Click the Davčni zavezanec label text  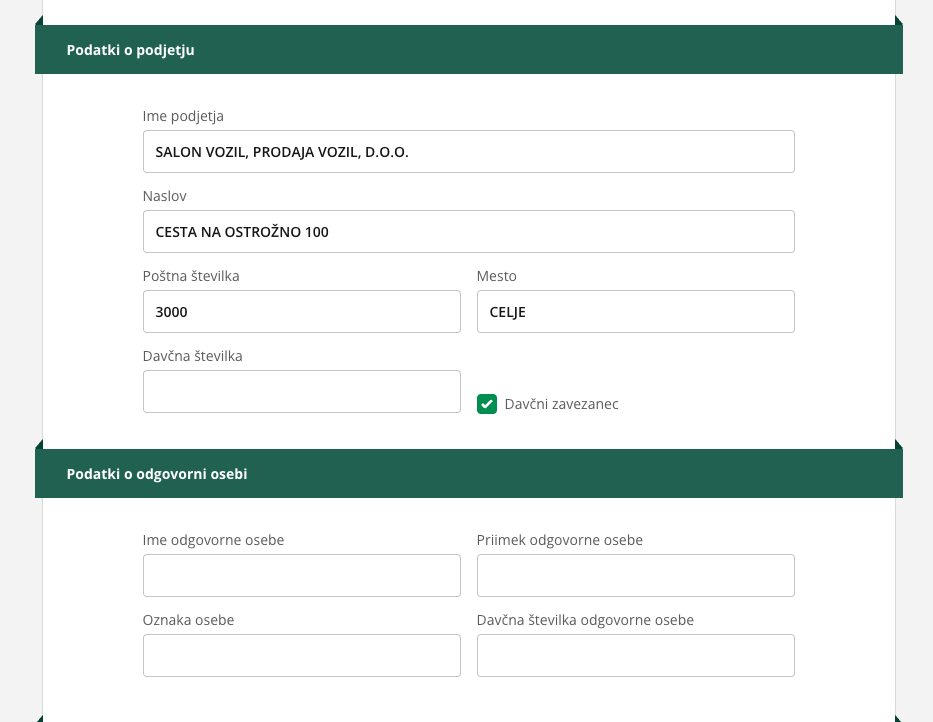(561, 404)
